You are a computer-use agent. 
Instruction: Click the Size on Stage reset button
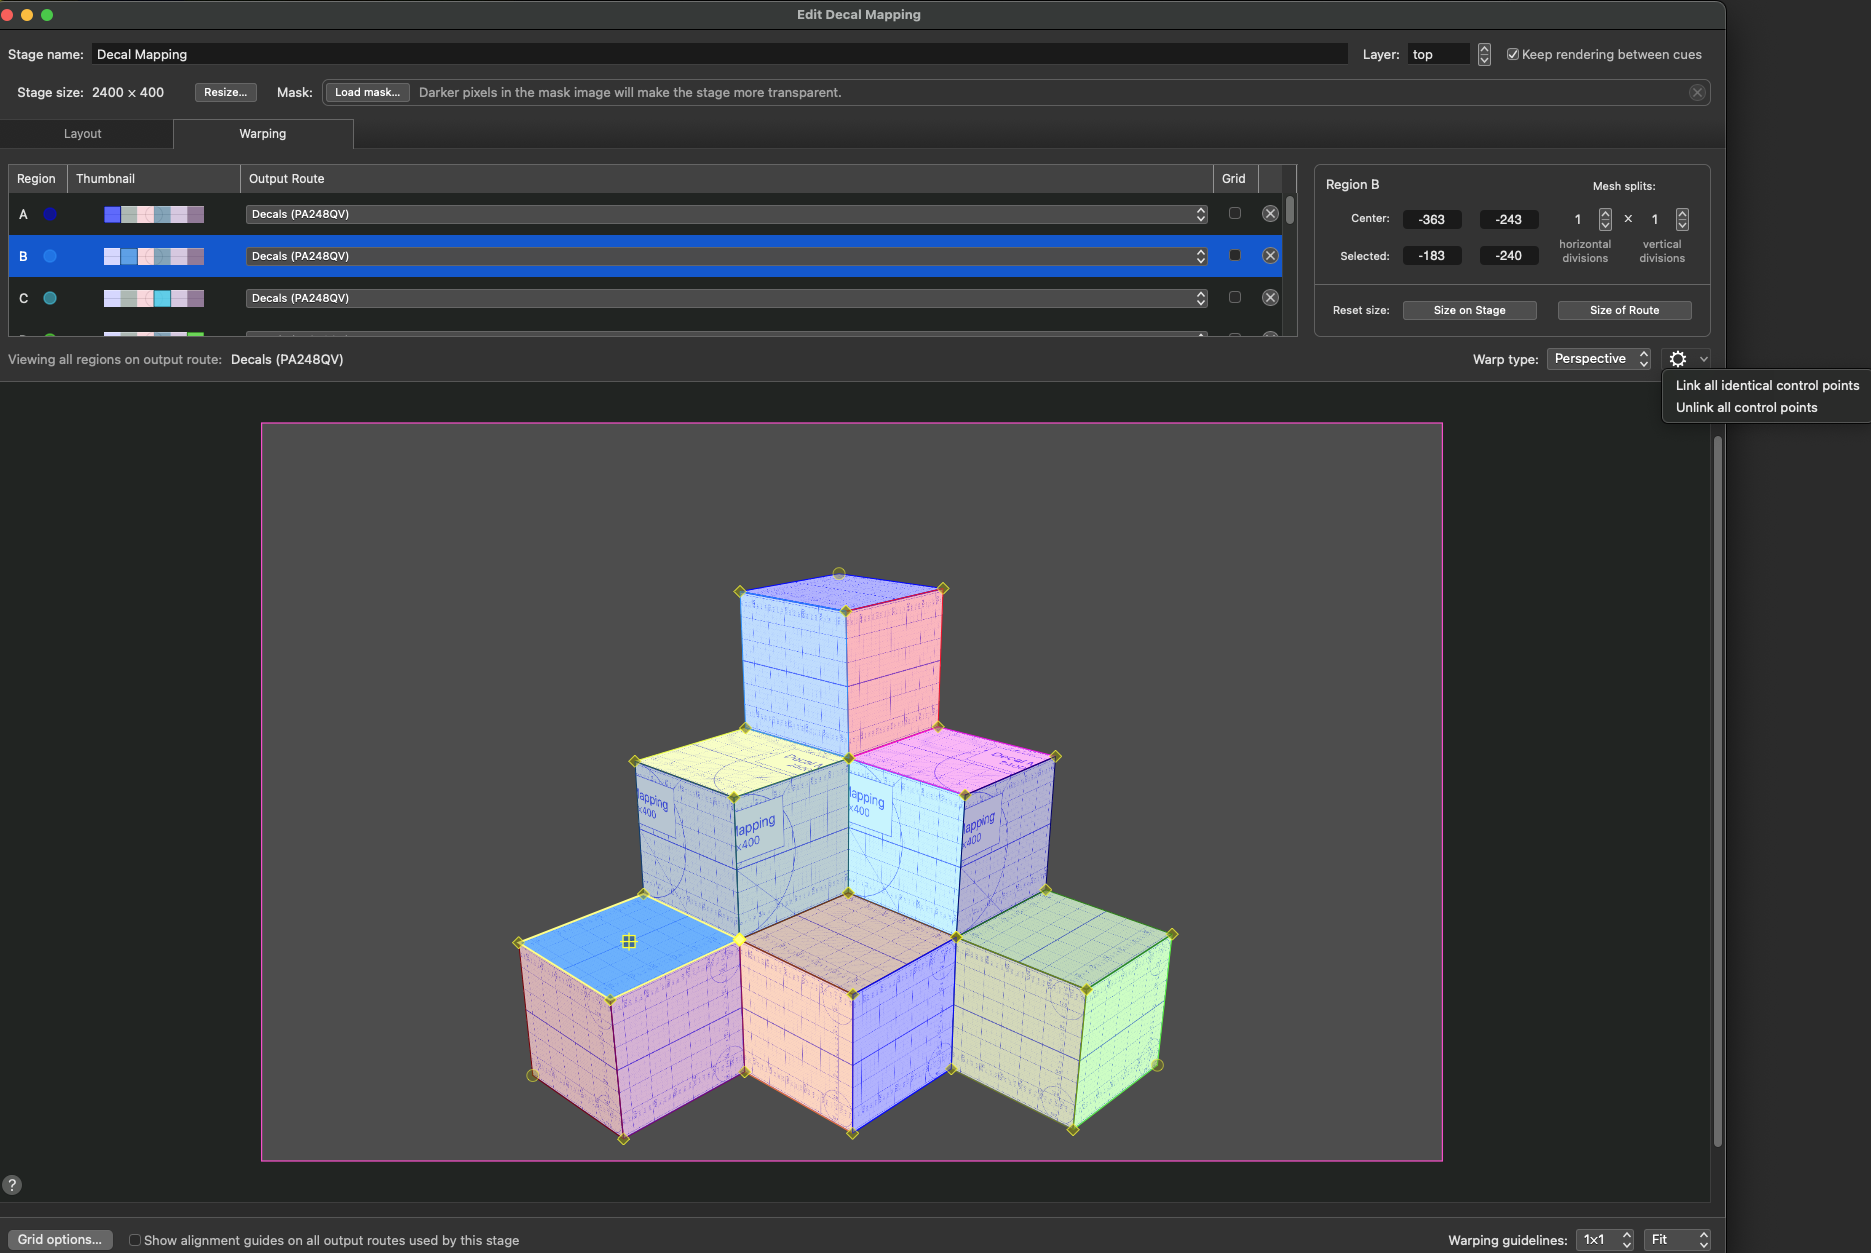point(1469,310)
